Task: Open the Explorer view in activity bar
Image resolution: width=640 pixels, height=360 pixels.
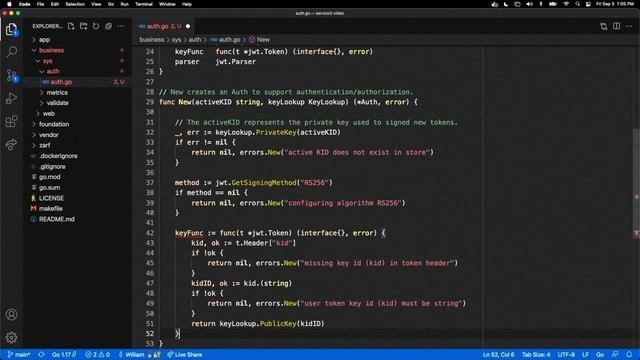Action: (x=11, y=29)
